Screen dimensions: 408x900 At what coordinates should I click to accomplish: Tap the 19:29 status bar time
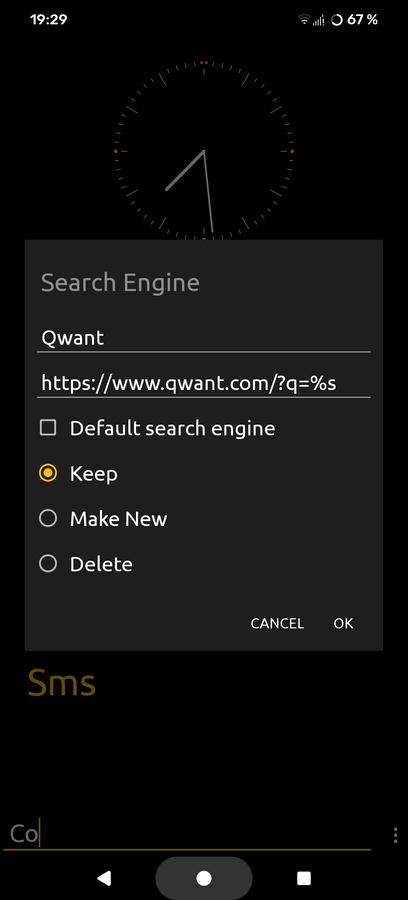(x=48, y=20)
